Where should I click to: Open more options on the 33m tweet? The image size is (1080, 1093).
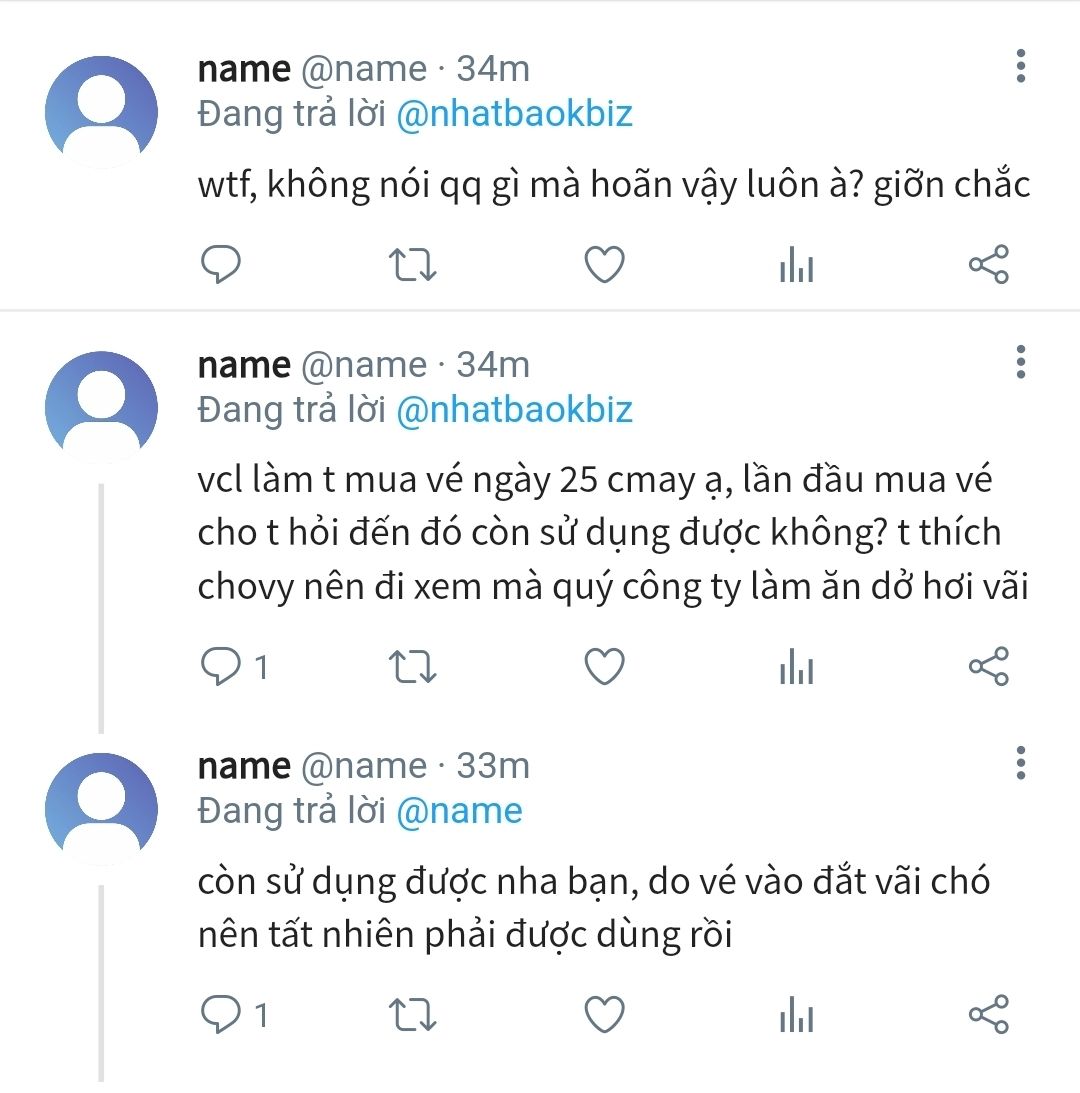point(1020,763)
